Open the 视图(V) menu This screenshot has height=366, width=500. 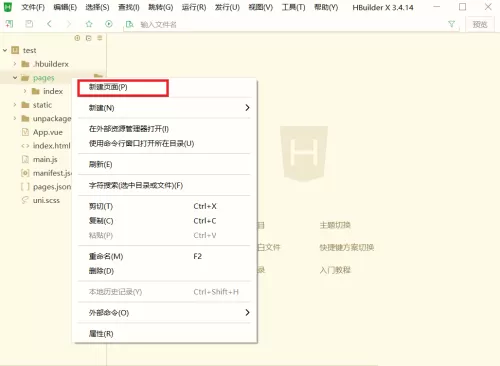[x=261, y=7]
